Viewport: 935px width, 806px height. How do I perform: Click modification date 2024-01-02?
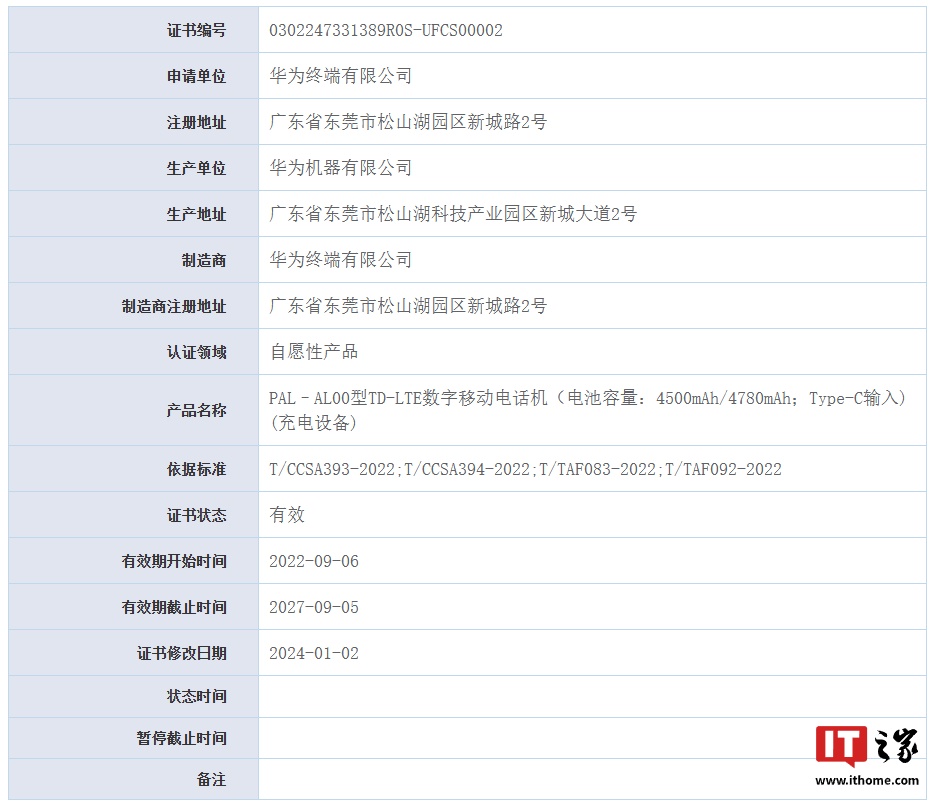click(x=313, y=653)
